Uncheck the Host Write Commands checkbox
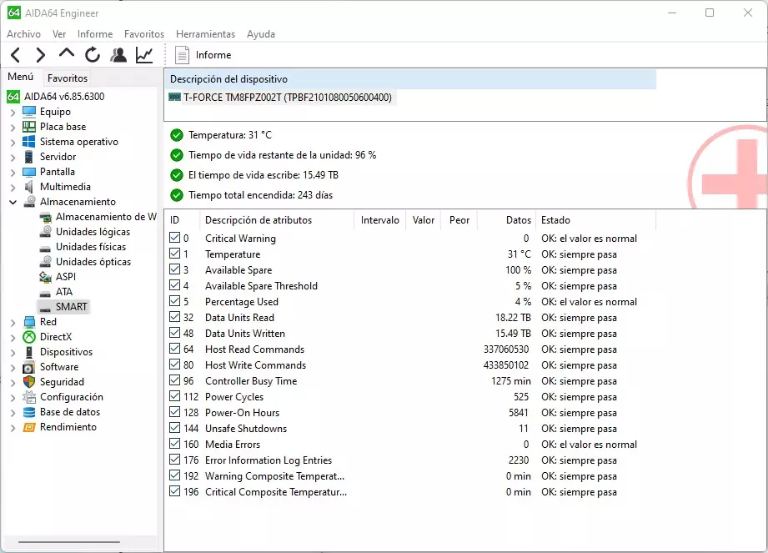 coord(174,364)
